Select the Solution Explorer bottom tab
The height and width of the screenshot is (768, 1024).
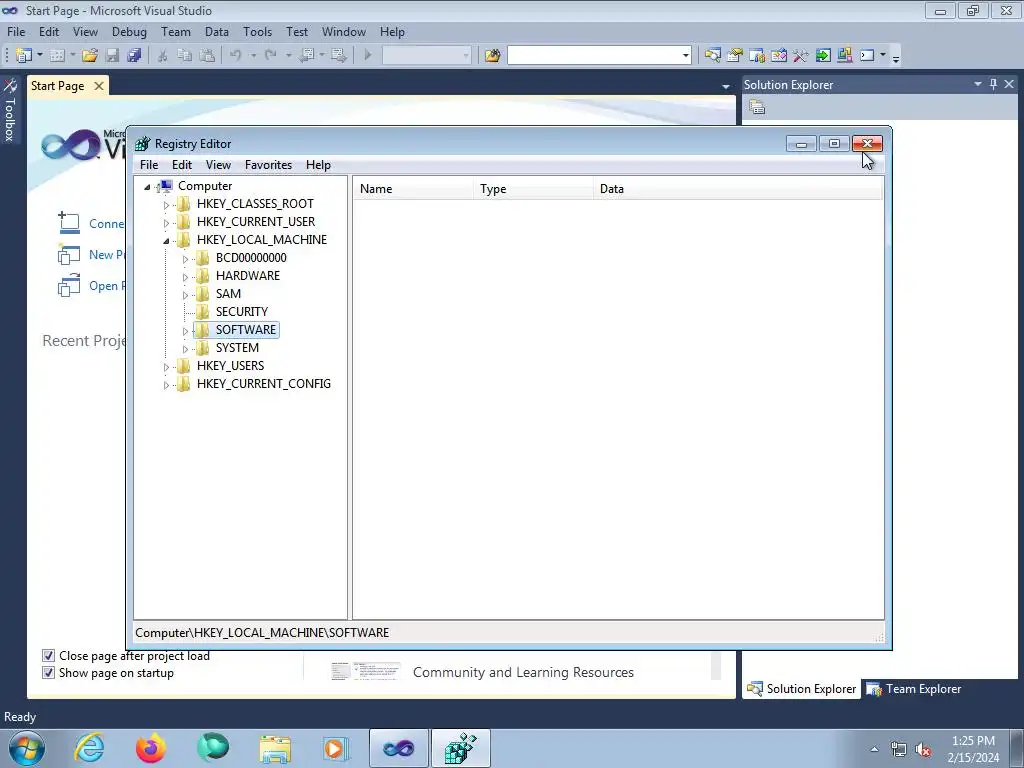tap(801, 688)
